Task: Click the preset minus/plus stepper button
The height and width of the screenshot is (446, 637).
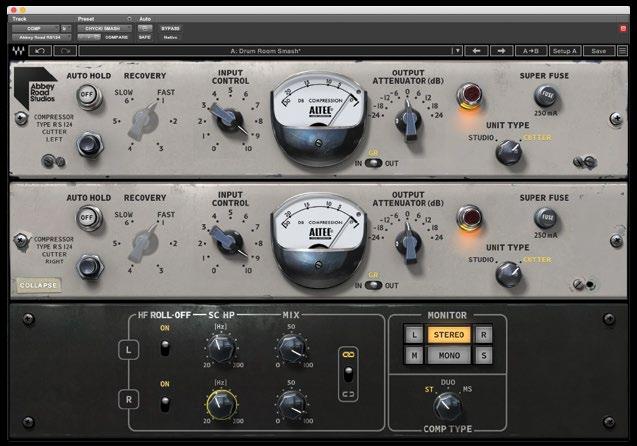Action: [89, 37]
